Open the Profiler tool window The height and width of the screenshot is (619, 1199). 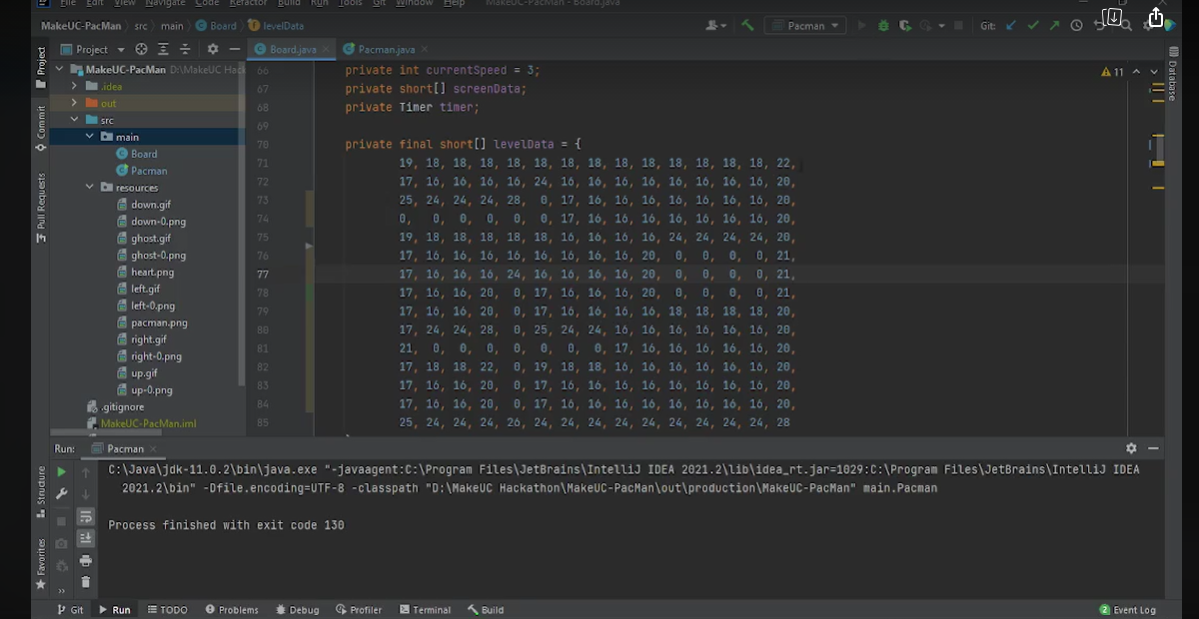coord(359,610)
